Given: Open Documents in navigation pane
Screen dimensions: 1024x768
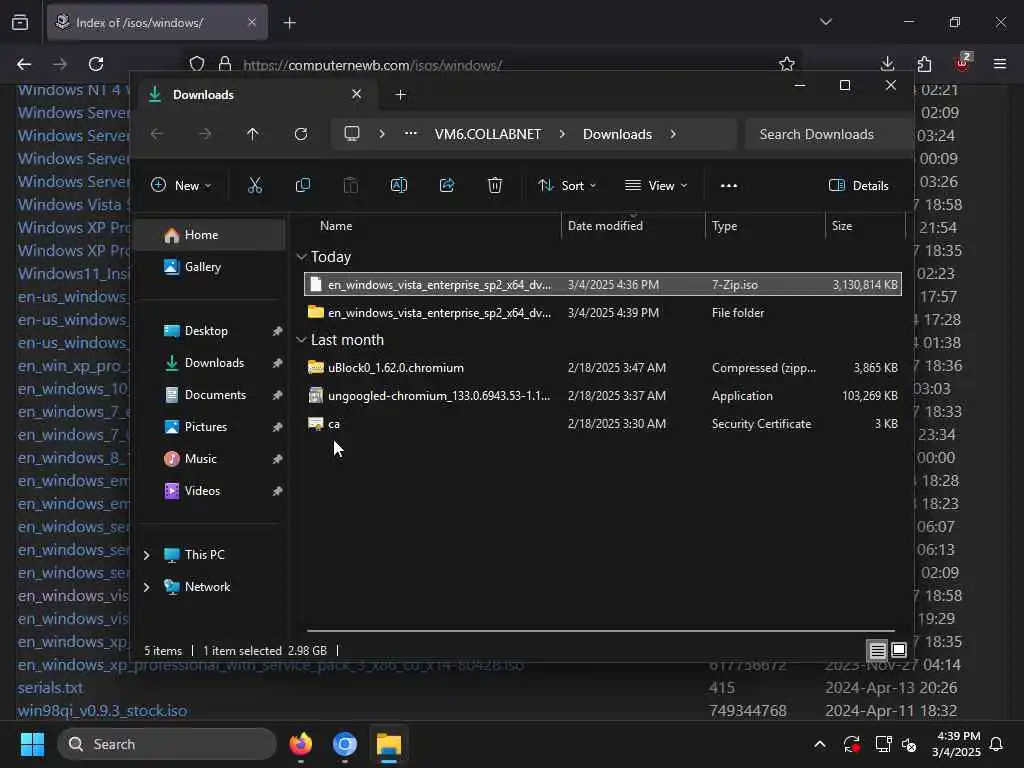Looking at the screenshot, I should (x=210, y=395).
